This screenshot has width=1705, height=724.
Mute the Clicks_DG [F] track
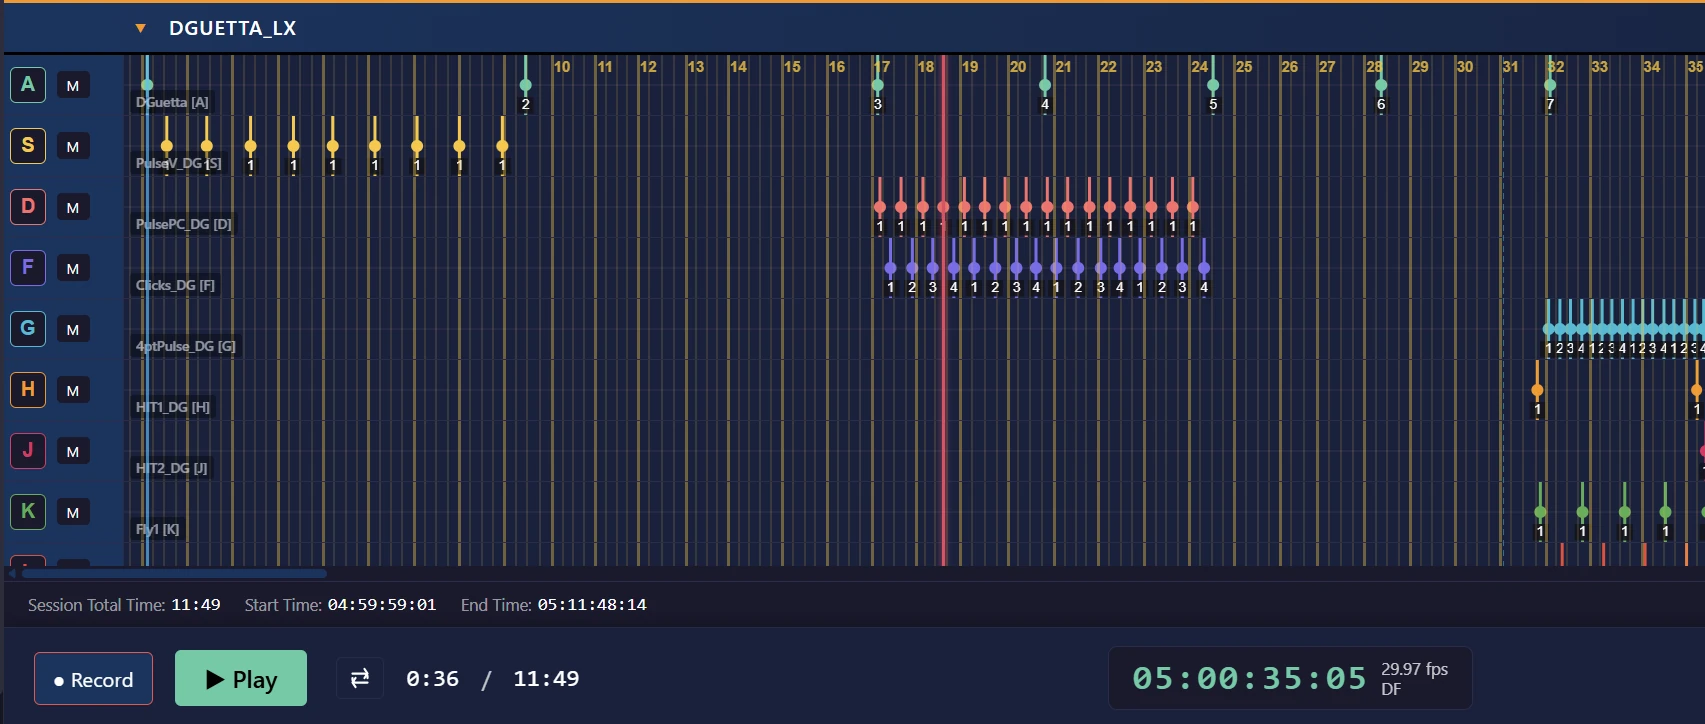[73, 269]
